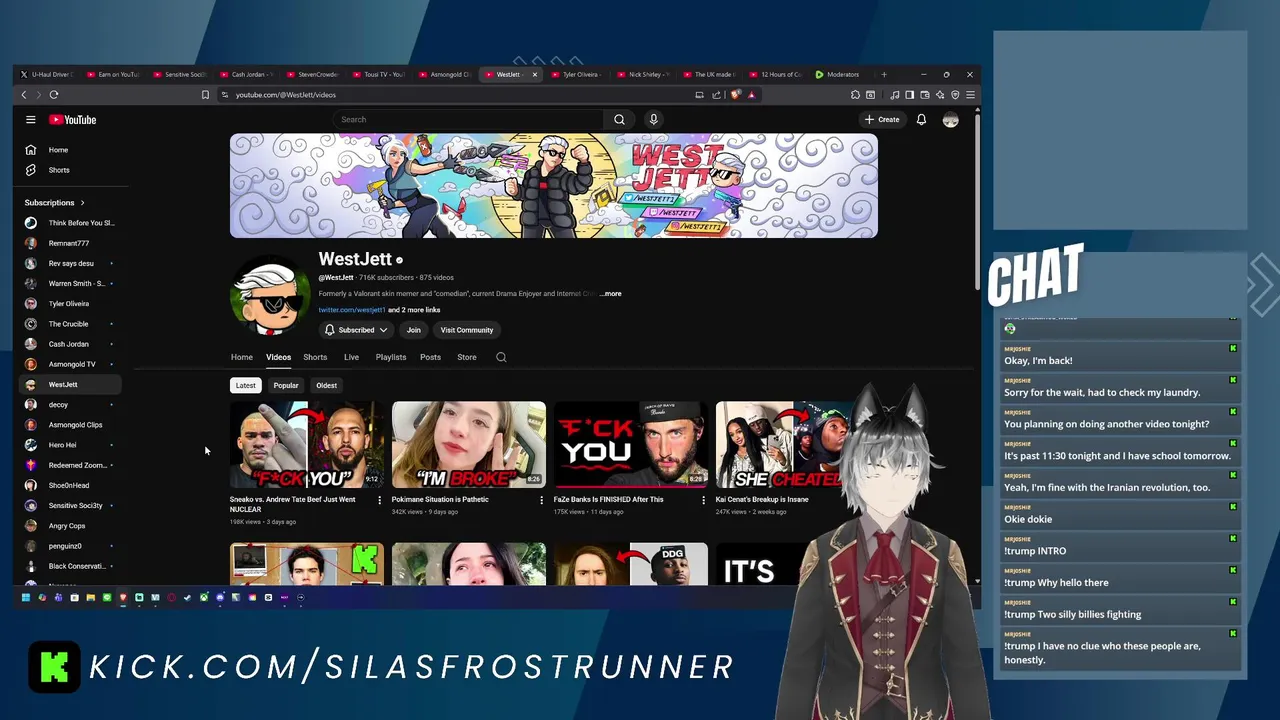Open the browser extensions puzzle icon
1280x720 pixels.
855,95
